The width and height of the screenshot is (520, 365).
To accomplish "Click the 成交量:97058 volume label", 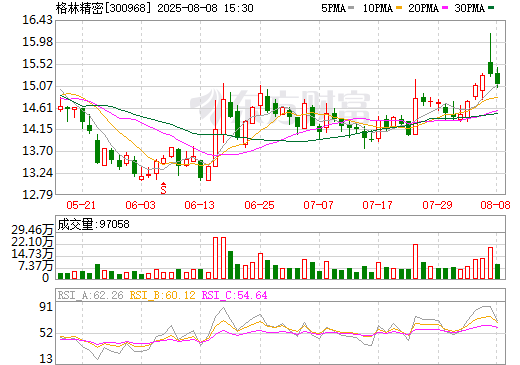I will tap(93, 224).
